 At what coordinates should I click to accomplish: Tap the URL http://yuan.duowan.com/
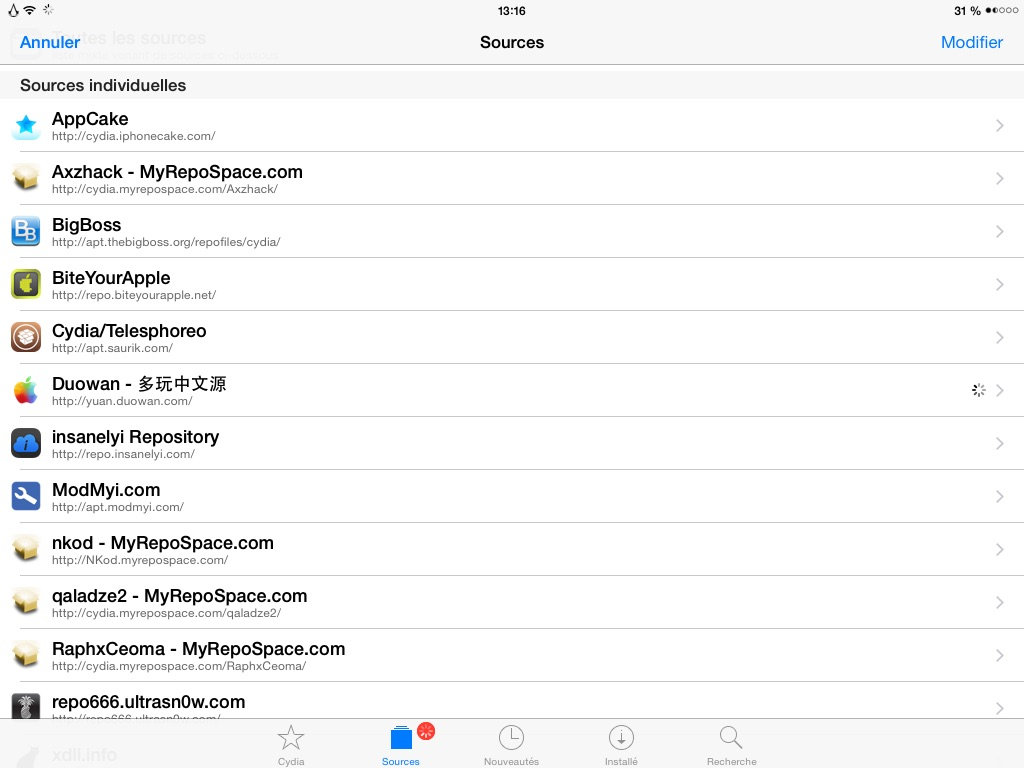click(122, 401)
